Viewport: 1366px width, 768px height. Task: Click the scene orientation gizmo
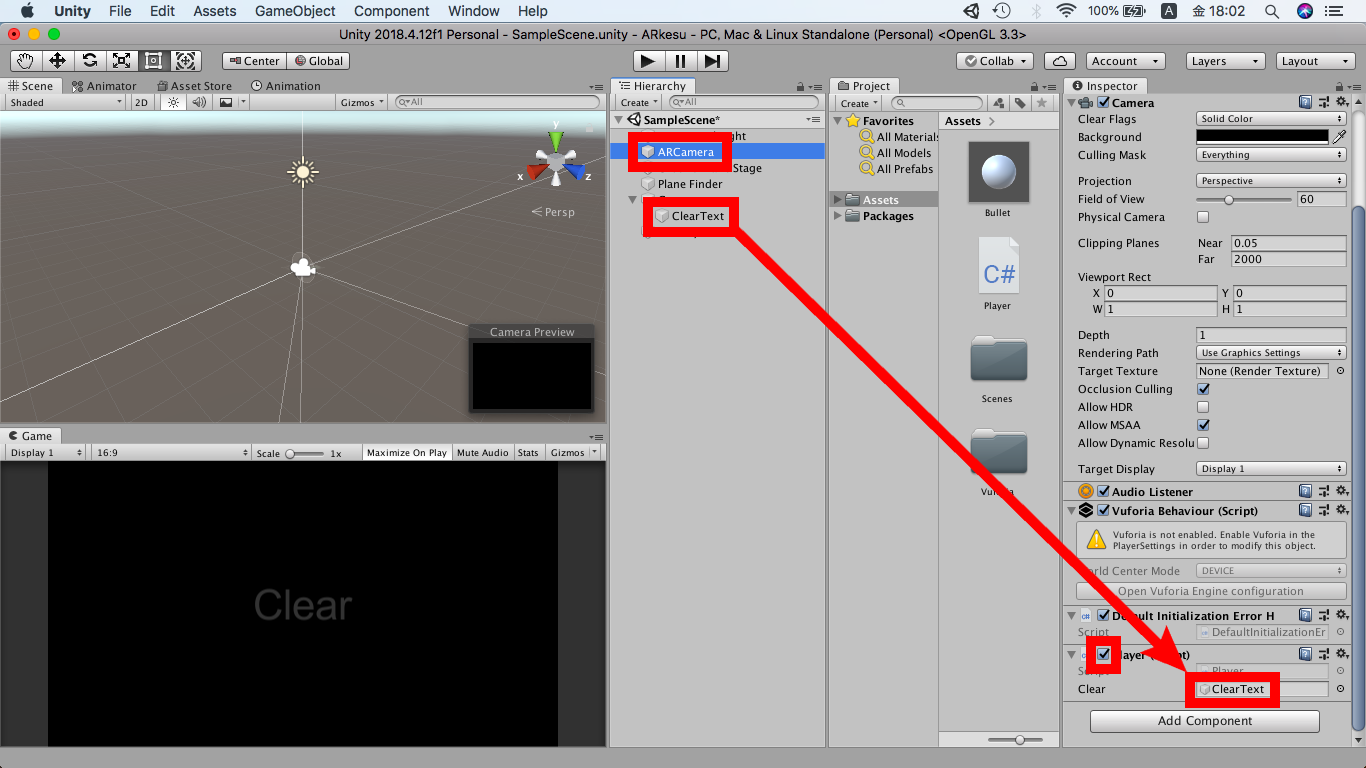coord(555,159)
